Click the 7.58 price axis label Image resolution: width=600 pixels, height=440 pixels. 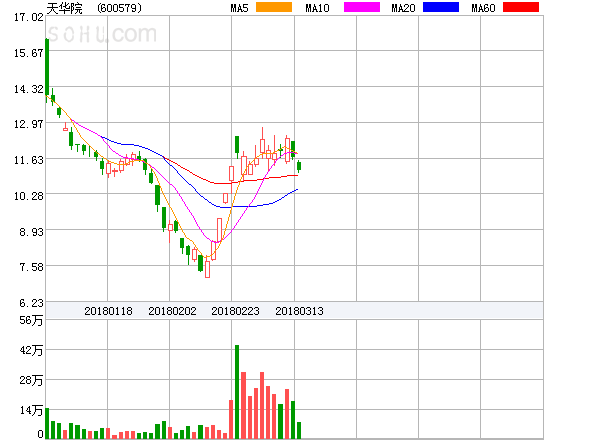coord(31,267)
